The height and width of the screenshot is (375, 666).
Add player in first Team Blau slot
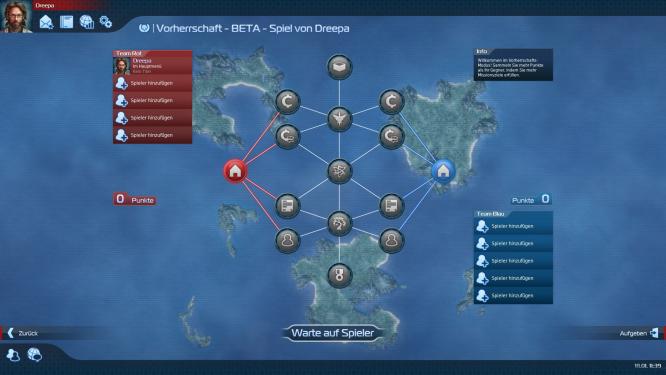pyautogui.click(x=513, y=226)
